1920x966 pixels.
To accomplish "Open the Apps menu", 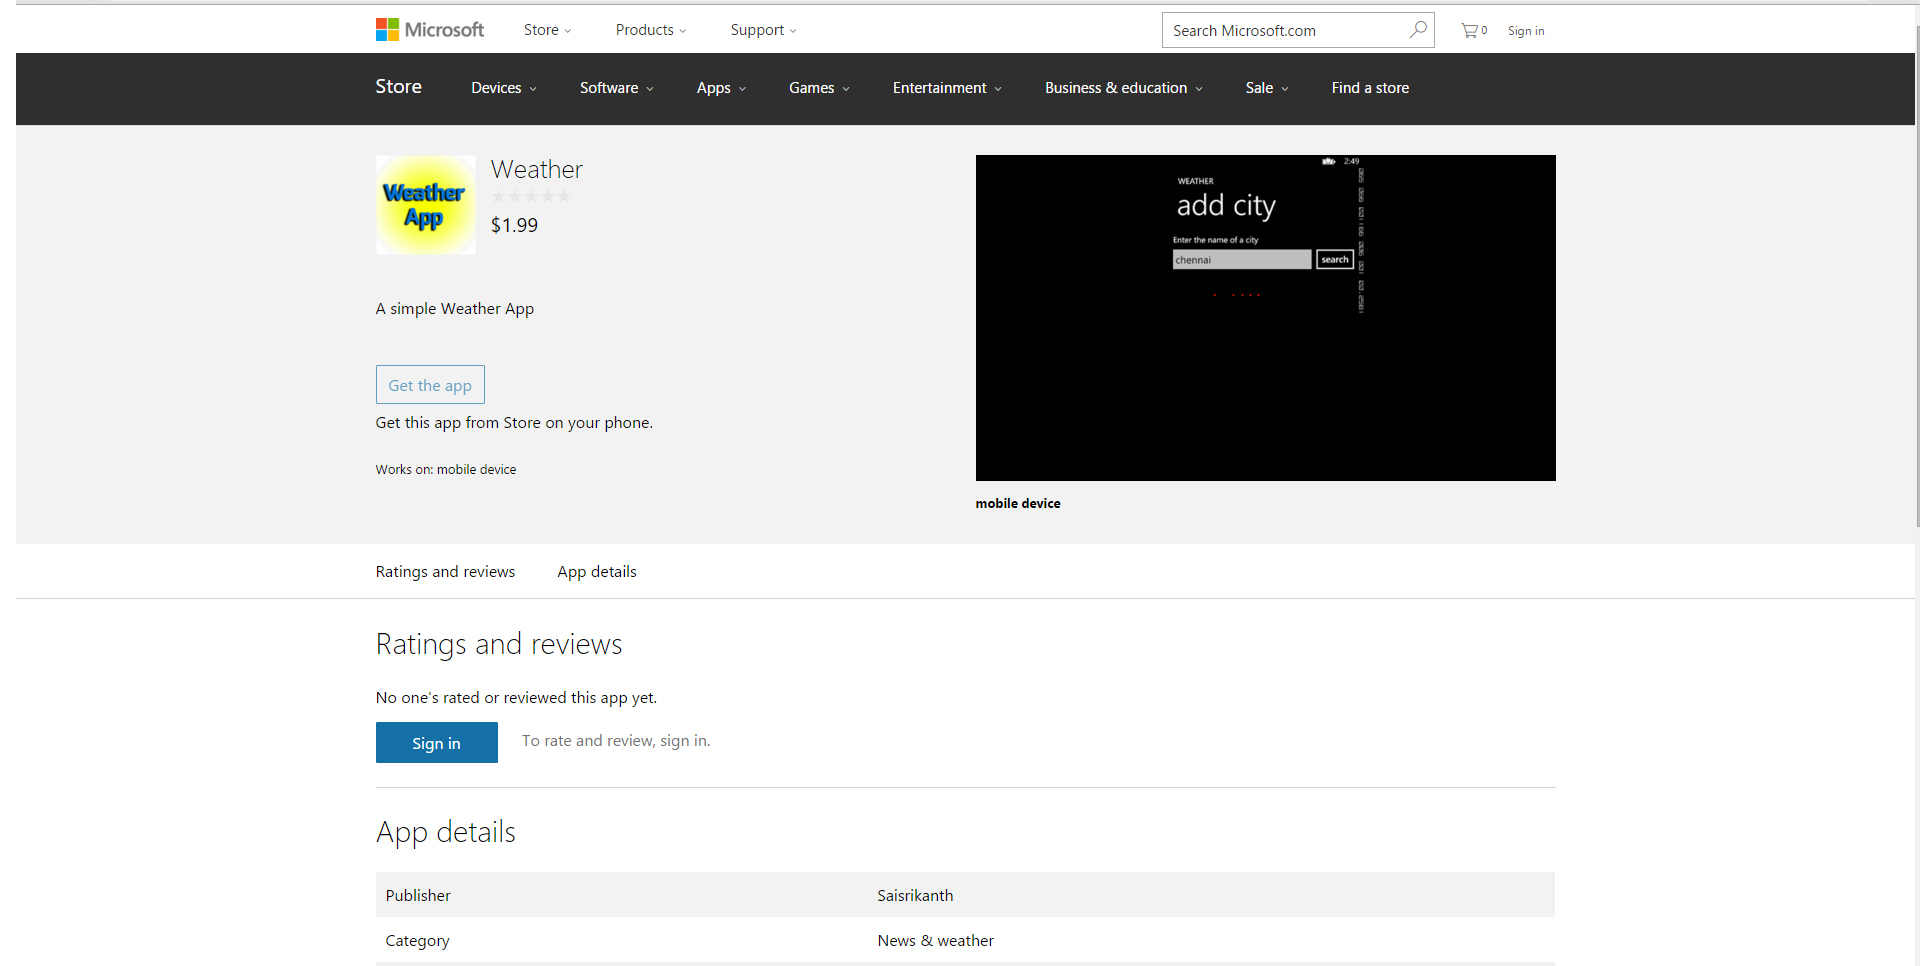I will 721,88.
